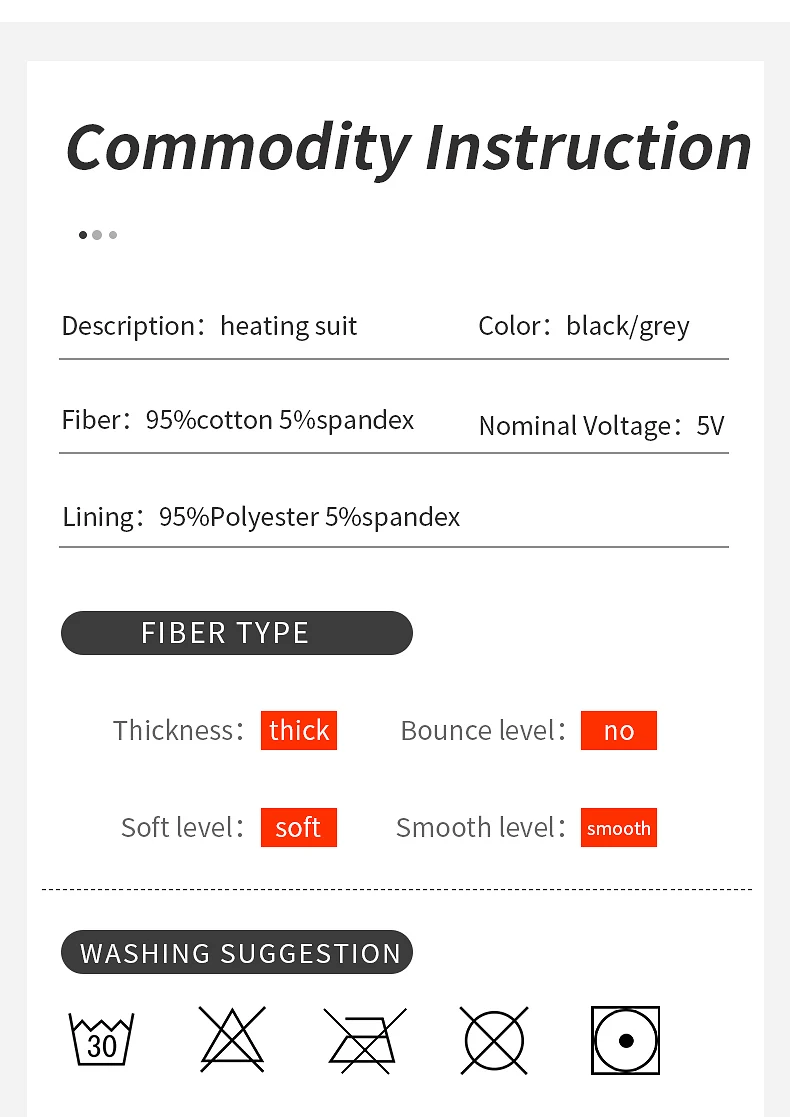
Task: Click the last light pagination dot
Action: pos(113,235)
